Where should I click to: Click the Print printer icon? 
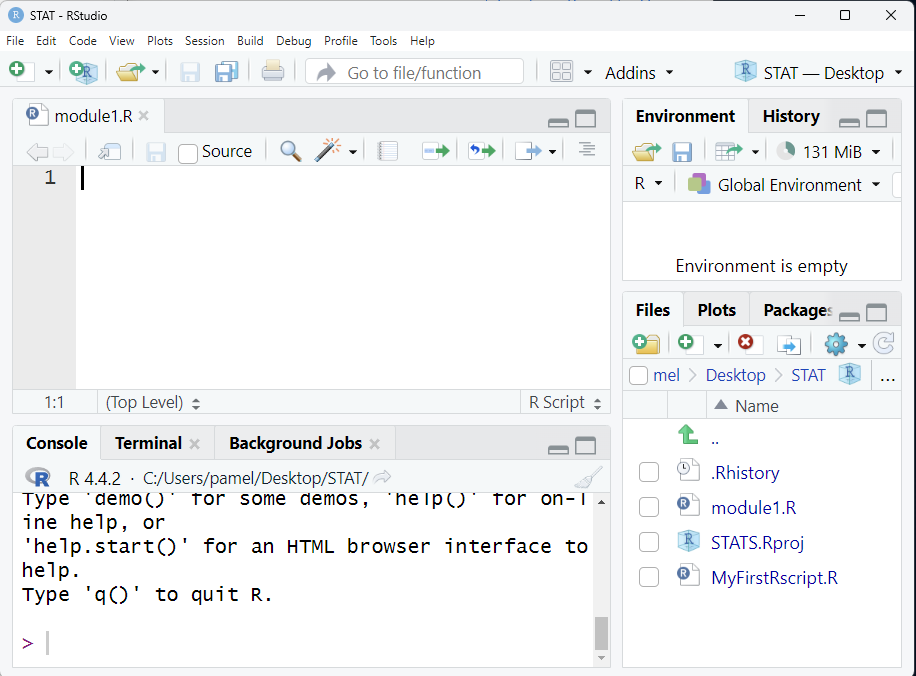pyautogui.click(x=273, y=71)
